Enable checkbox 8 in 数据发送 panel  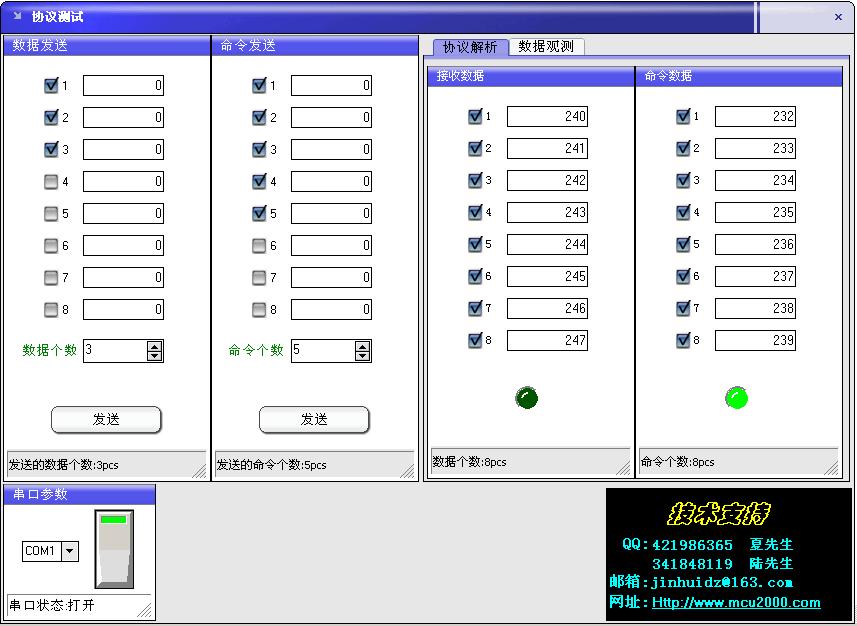(51, 309)
